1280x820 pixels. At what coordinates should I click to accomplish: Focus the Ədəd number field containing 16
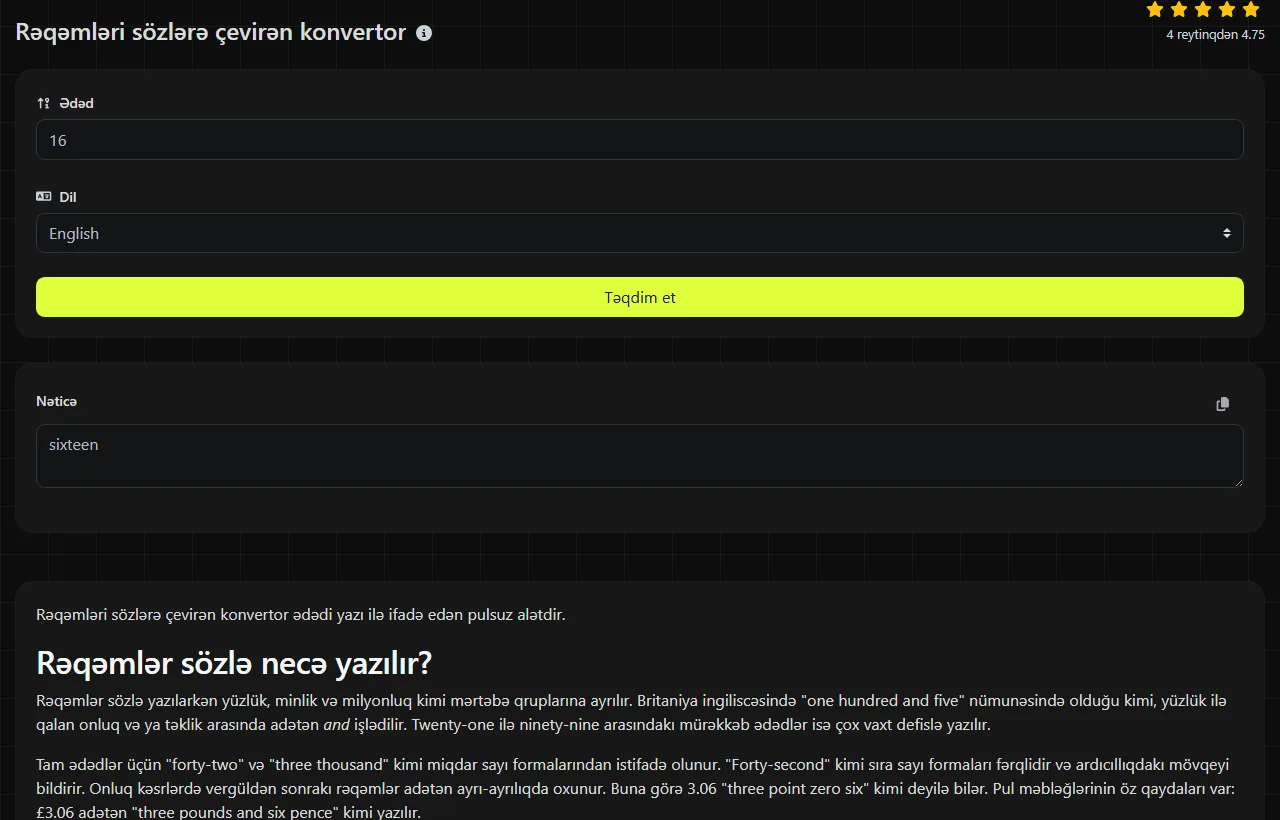click(x=640, y=140)
